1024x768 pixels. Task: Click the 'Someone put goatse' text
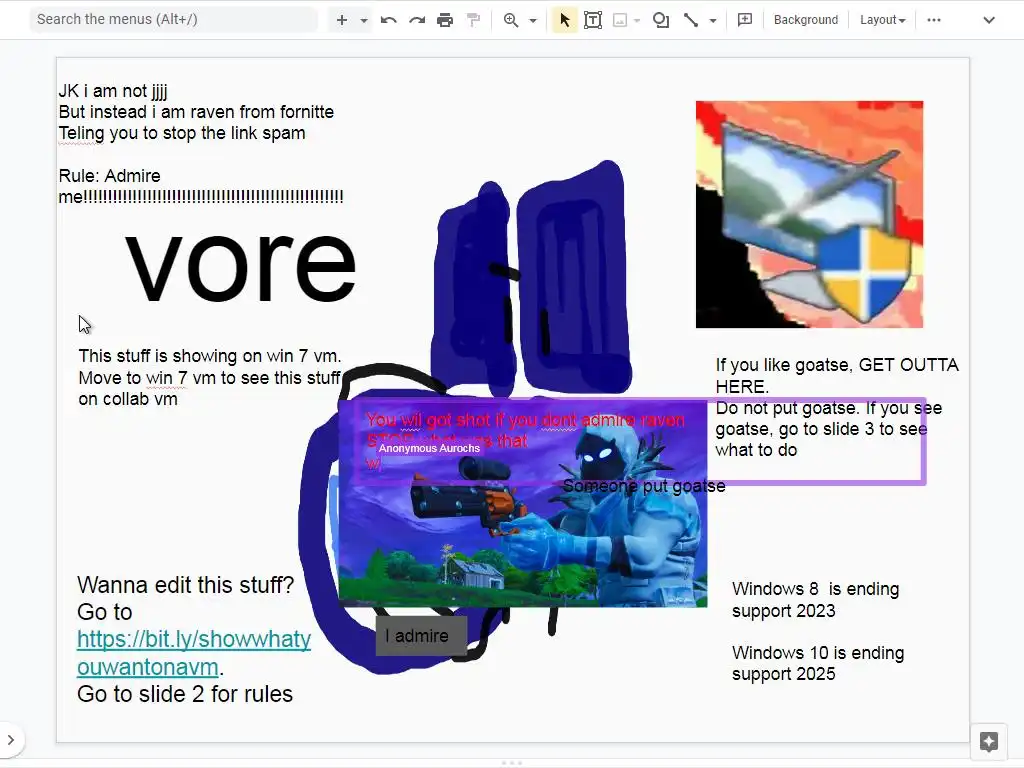644,486
